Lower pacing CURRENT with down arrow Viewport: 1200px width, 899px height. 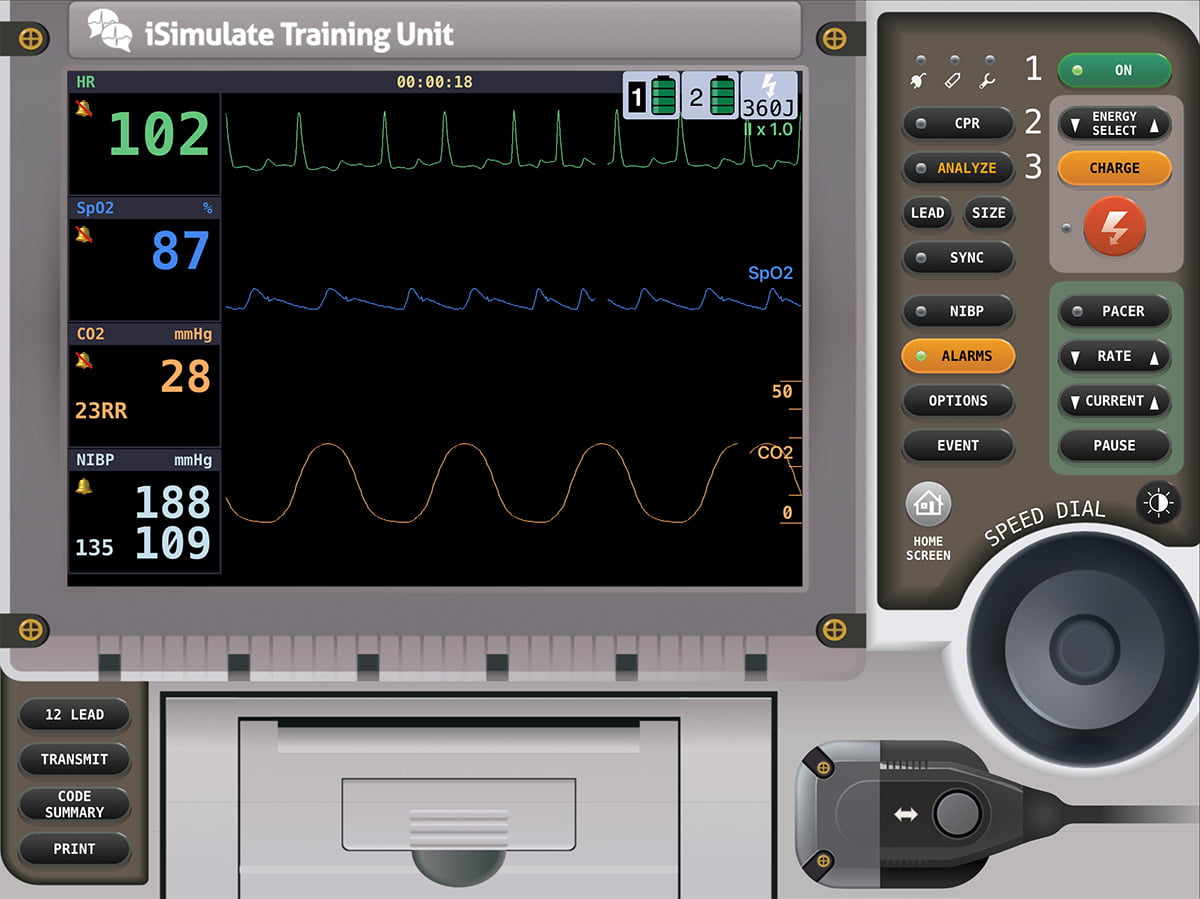(x=1075, y=402)
